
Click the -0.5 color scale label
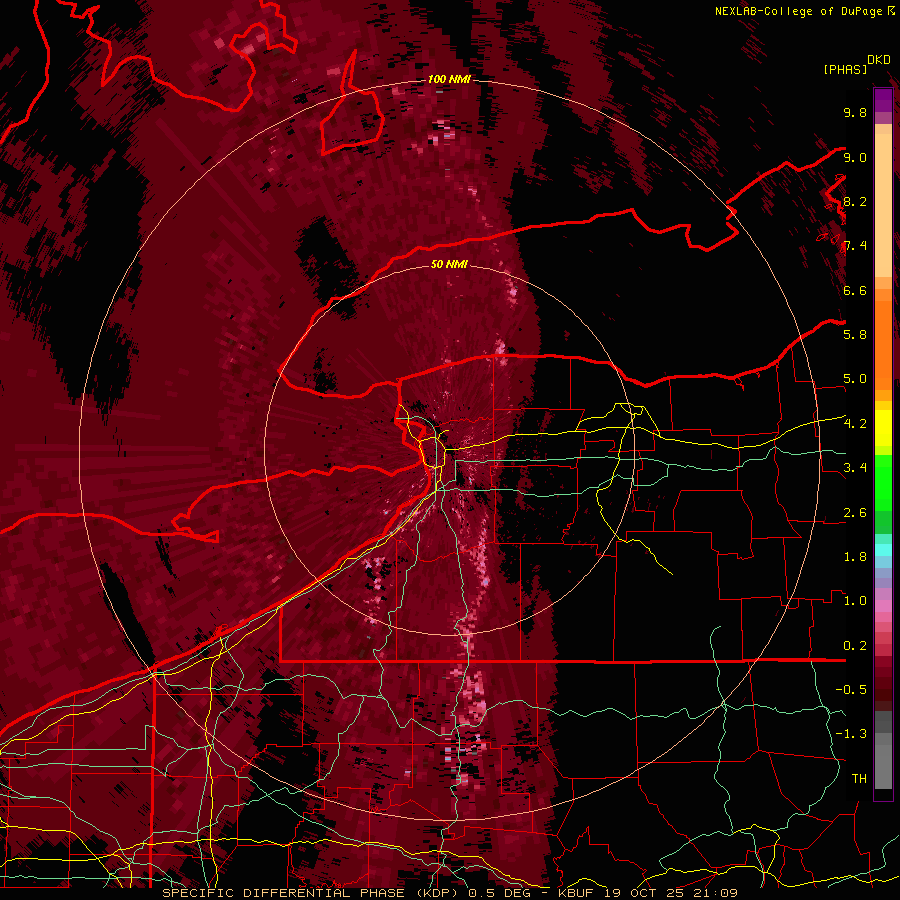851,690
